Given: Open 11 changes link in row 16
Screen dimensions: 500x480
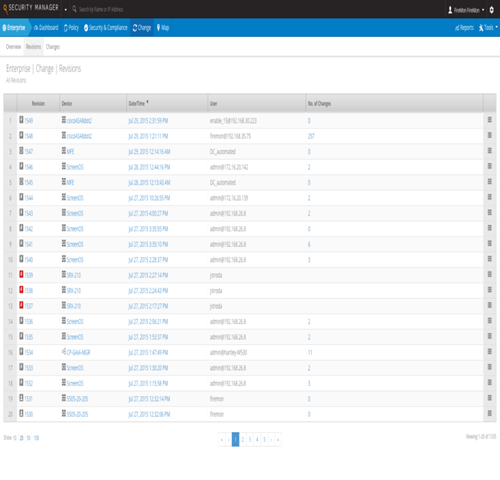Looking at the screenshot, I should click(310, 353).
